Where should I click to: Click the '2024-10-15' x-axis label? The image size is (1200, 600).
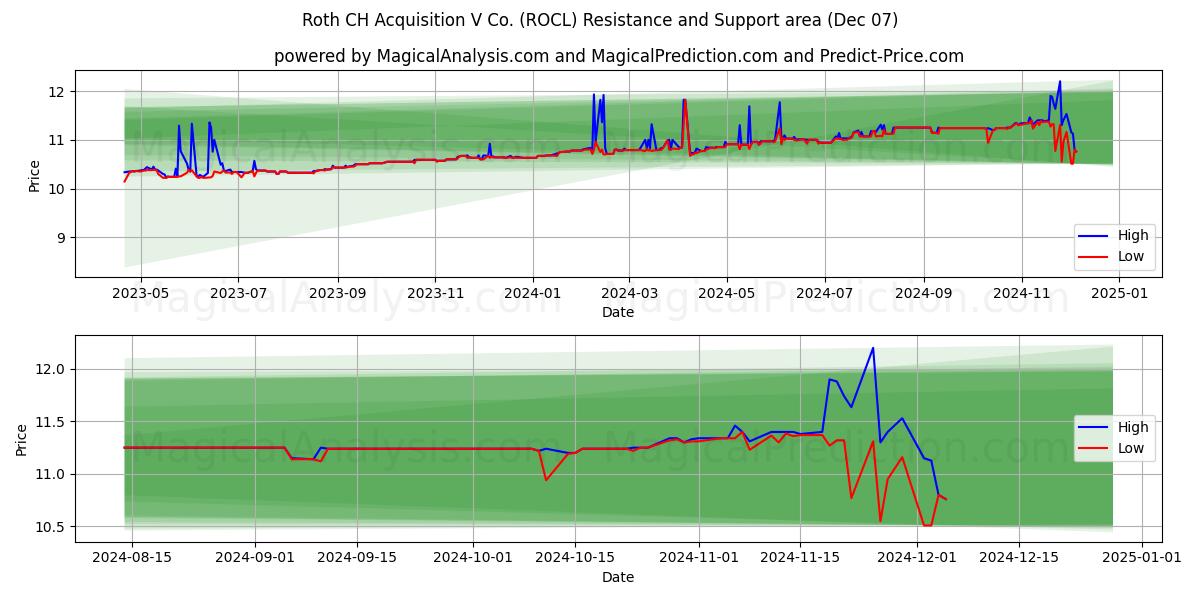(575, 559)
